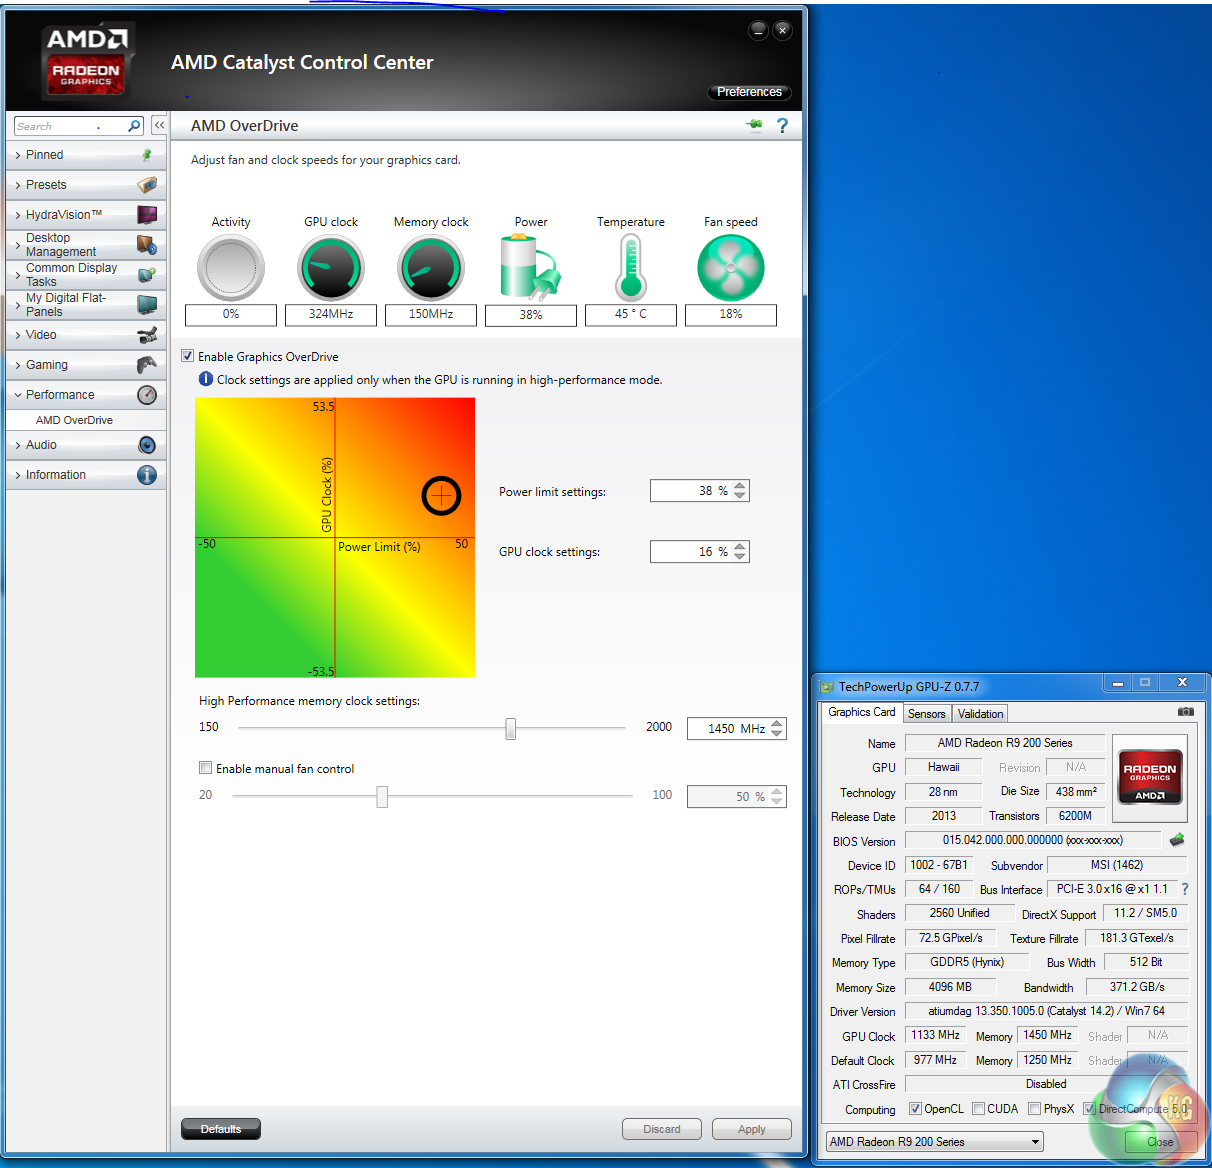Image resolution: width=1212 pixels, height=1168 pixels.
Task: Click the Common Display Tasks icon
Action: coord(147,275)
